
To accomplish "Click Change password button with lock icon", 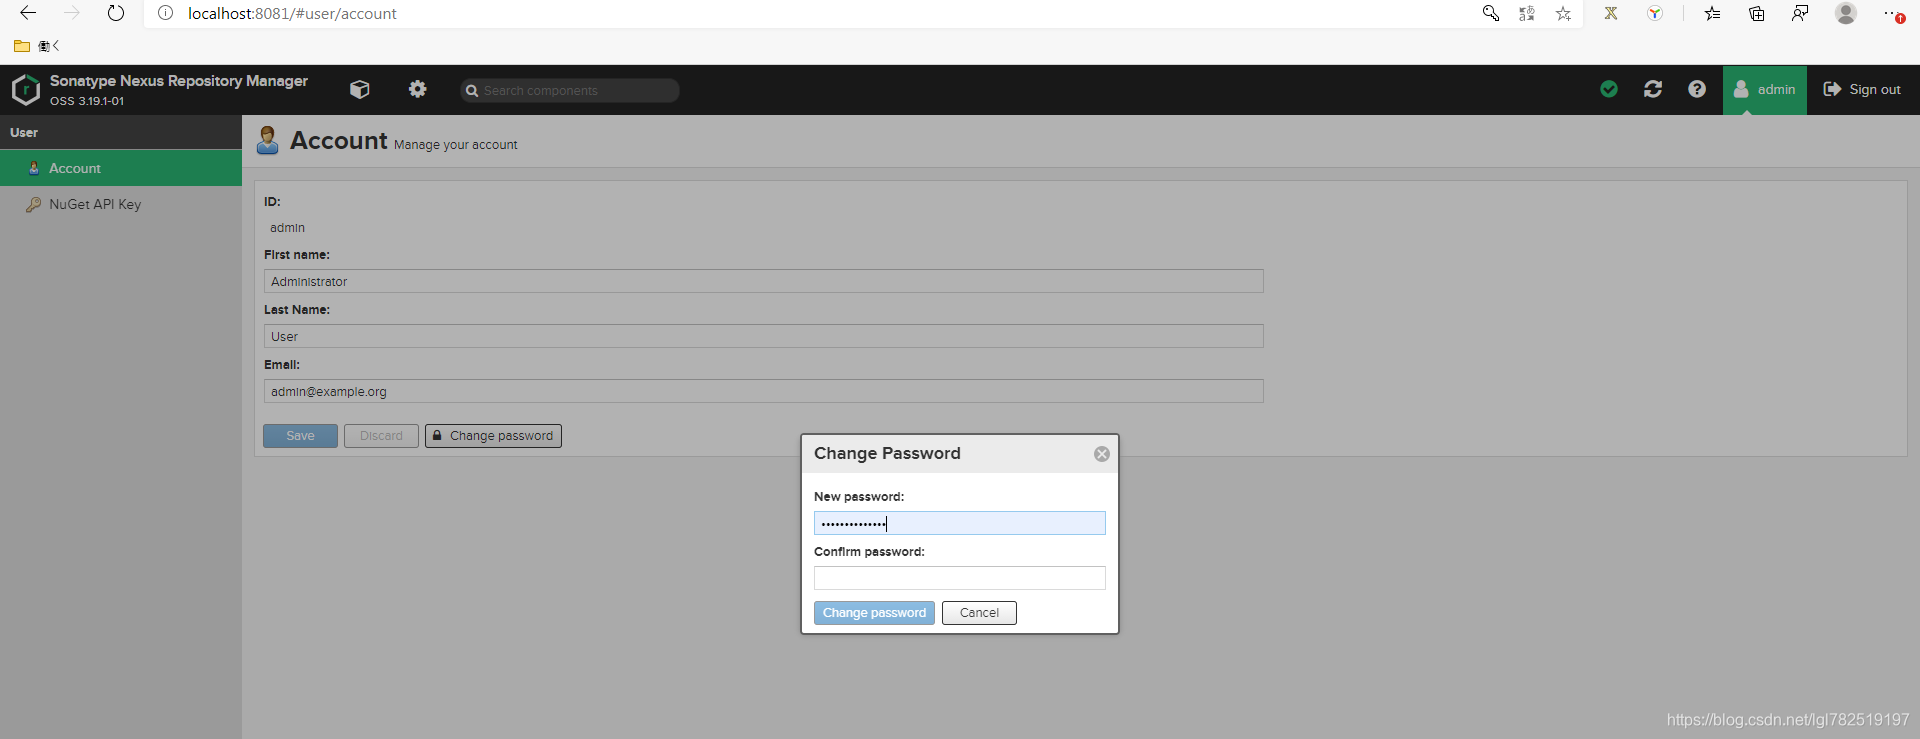I will [x=493, y=436].
